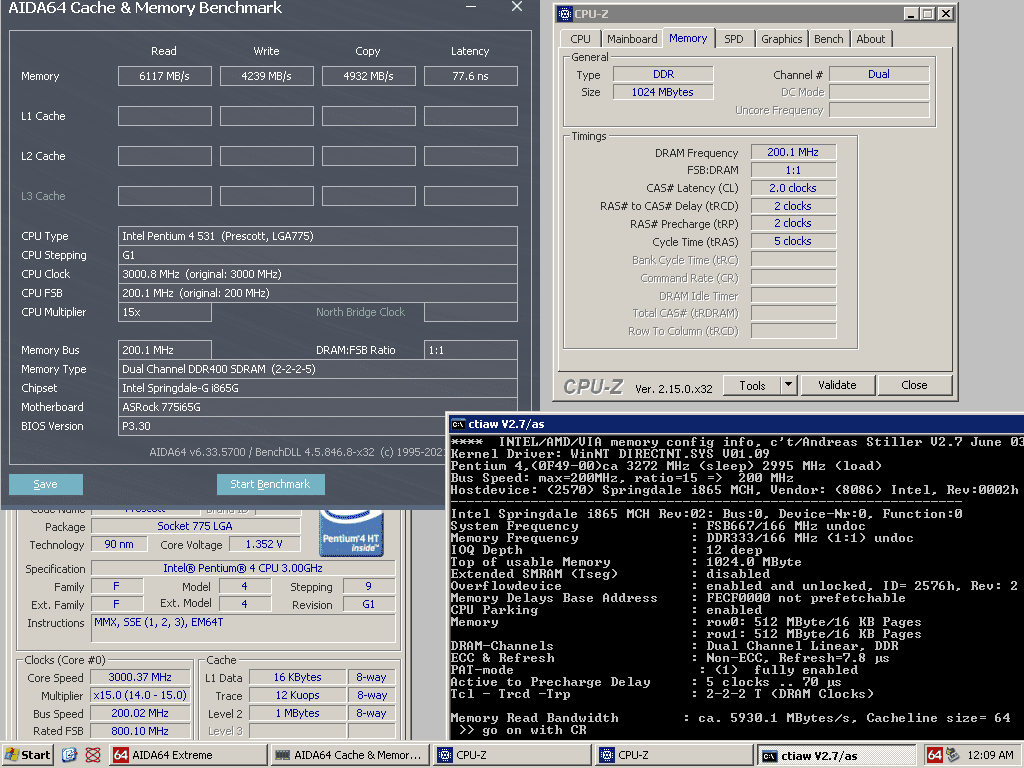Open Internet Explorer from quick launch
The width and height of the screenshot is (1024, 768).
coord(70,755)
